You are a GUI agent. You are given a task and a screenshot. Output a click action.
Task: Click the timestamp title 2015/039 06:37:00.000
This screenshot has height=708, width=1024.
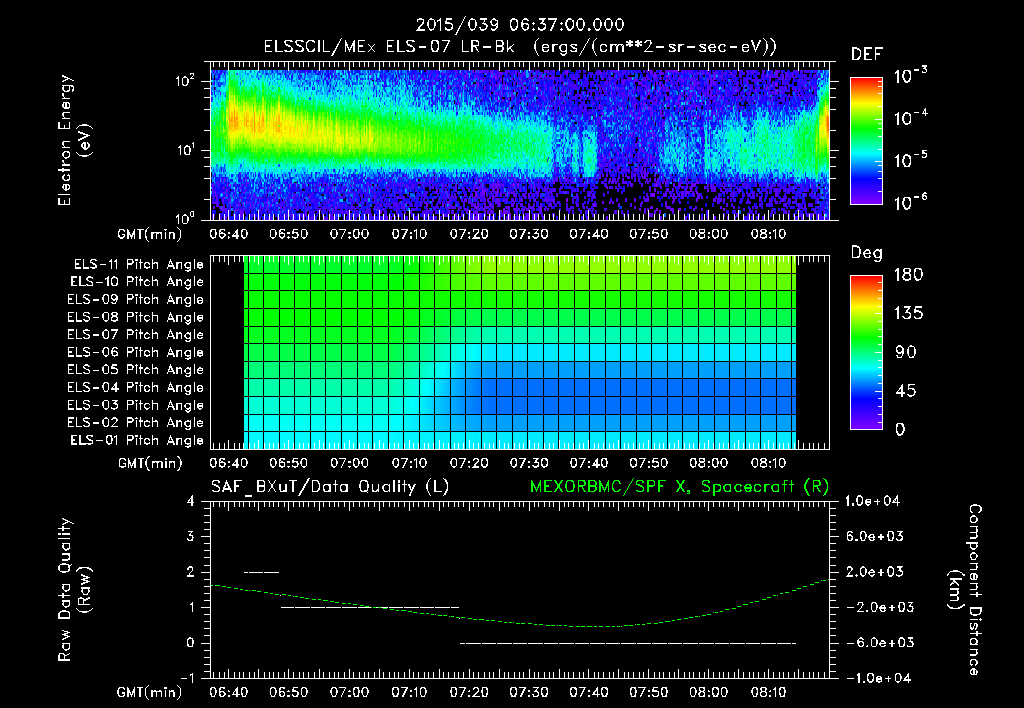click(520, 25)
